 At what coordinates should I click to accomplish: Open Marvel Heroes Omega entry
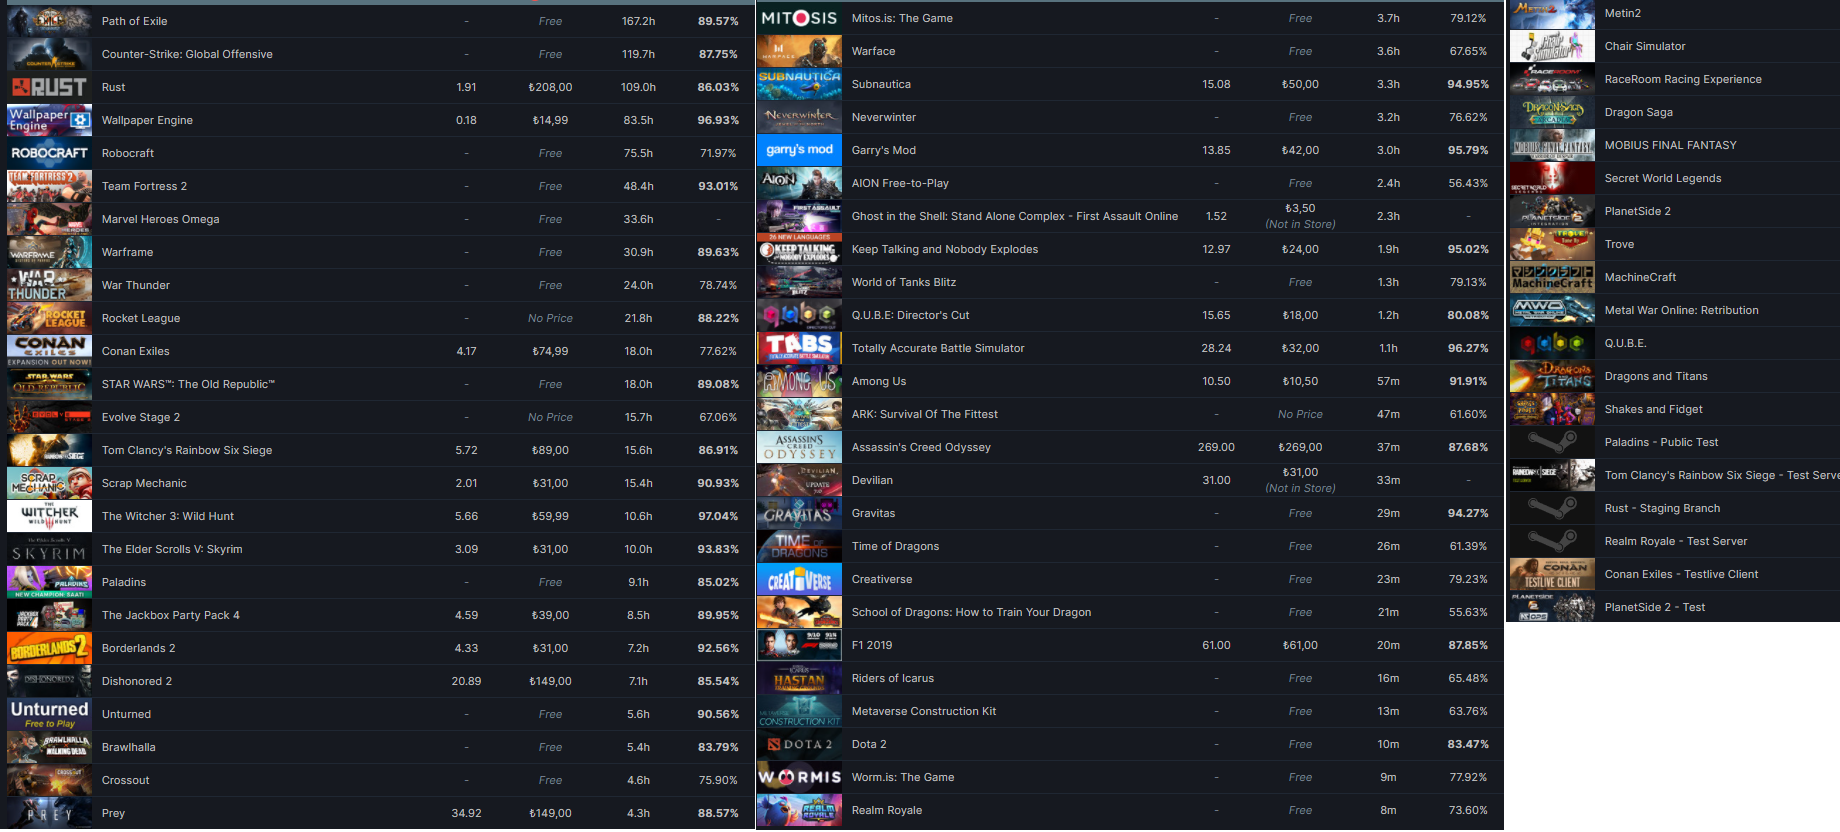160,219
